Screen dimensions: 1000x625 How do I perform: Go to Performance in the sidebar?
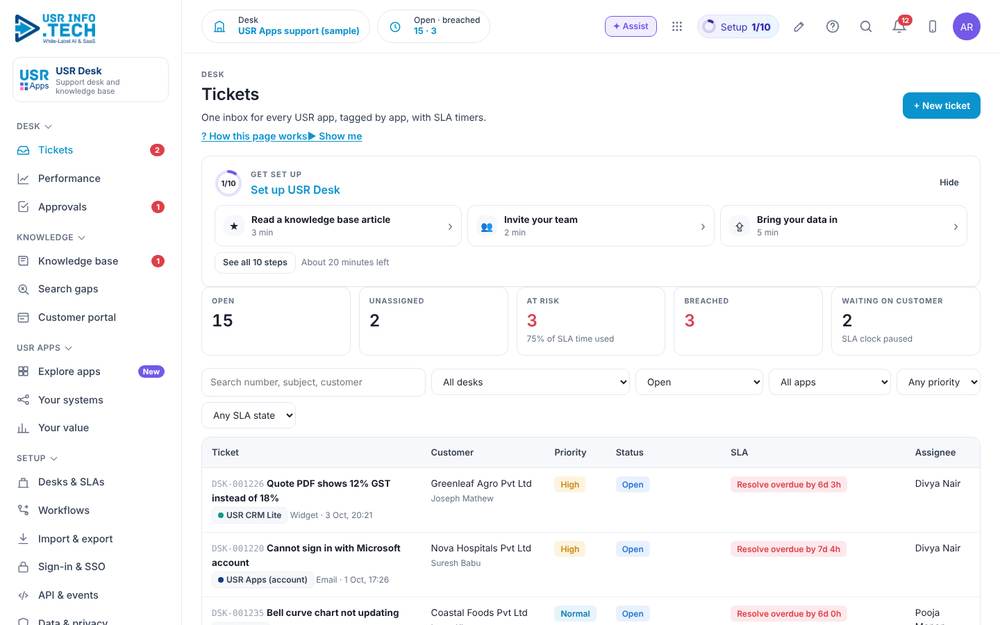pos(91,179)
